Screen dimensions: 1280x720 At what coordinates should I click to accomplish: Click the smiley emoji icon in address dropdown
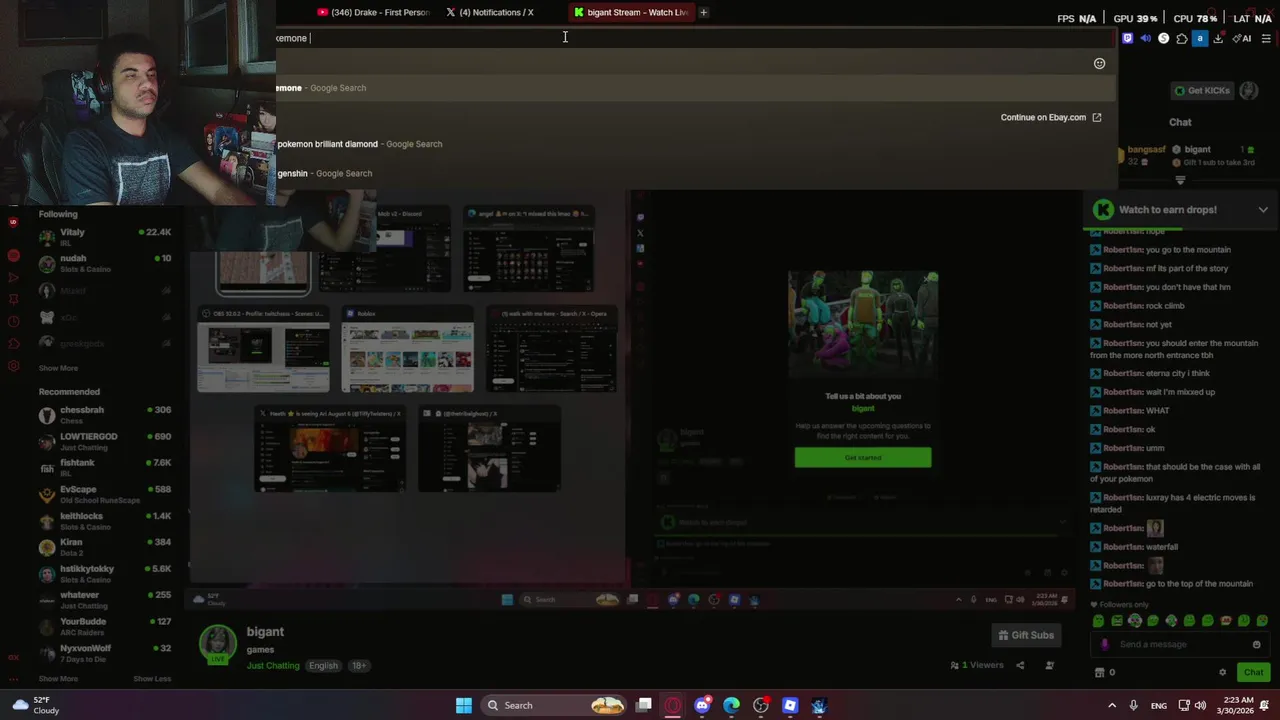(x=1099, y=63)
